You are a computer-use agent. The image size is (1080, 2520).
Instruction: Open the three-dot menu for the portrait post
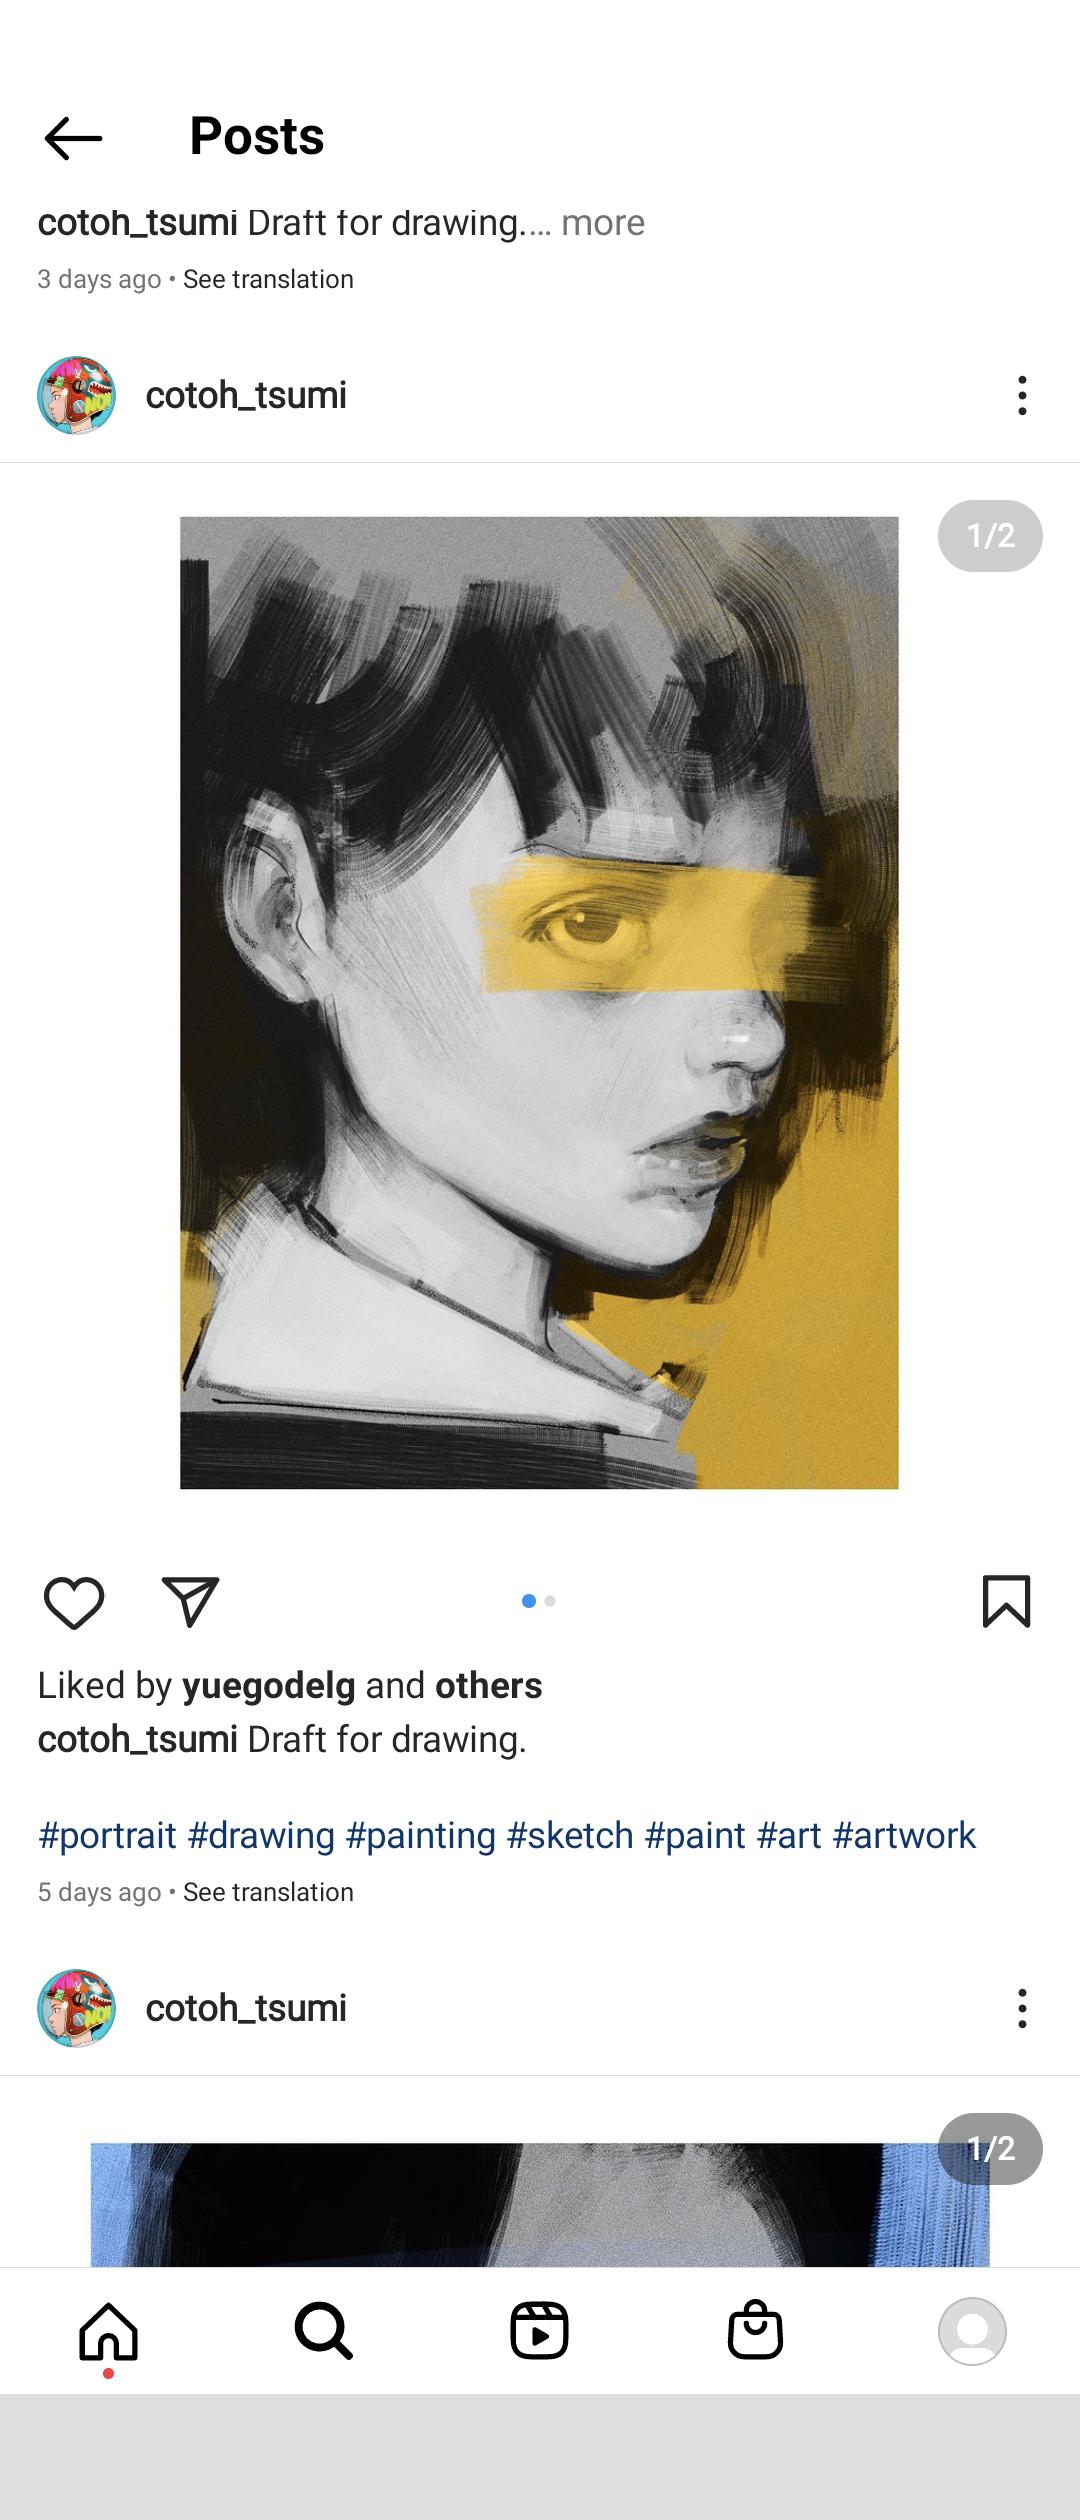[x=1022, y=396]
